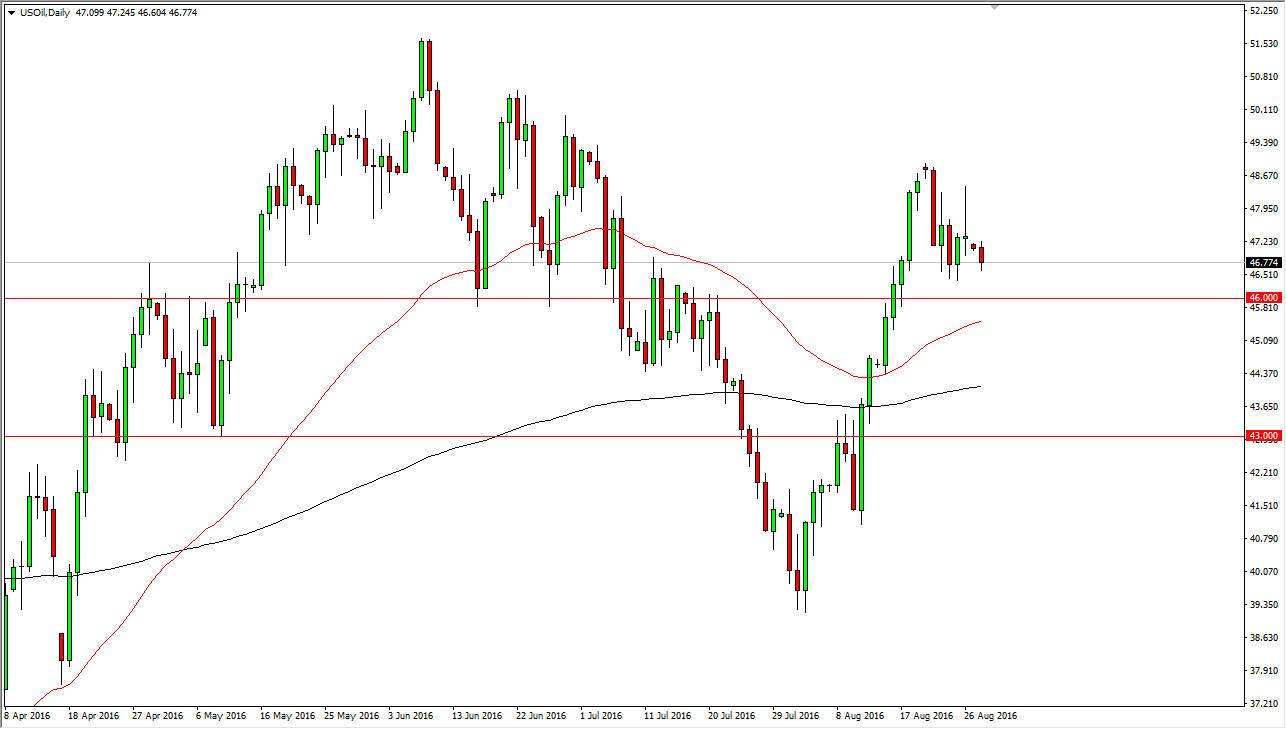Click the 40.790 price axis label

click(1264, 539)
